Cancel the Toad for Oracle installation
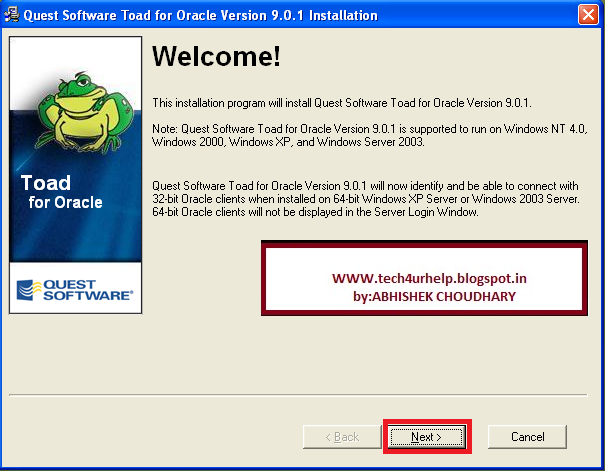The width and height of the screenshot is (605, 471). pyautogui.click(x=527, y=437)
